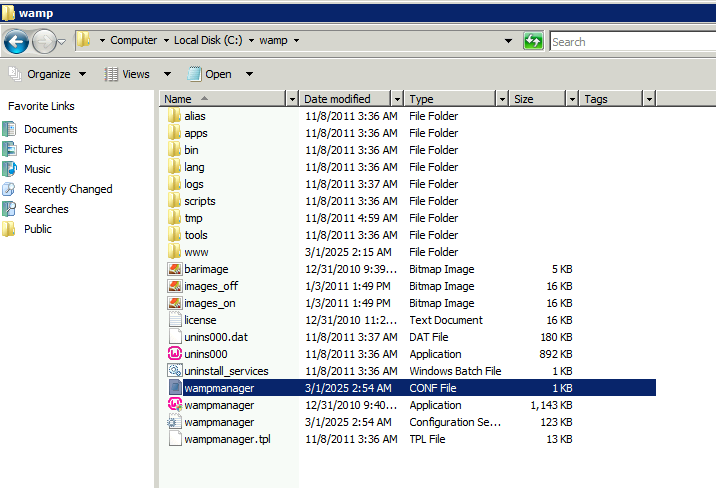716x488 pixels.
Task: Select images_off bitmap file icon
Action: coord(174,286)
